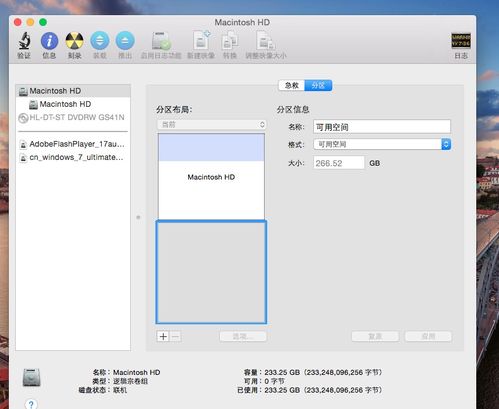Add a partition with the plus button

pos(163,336)
